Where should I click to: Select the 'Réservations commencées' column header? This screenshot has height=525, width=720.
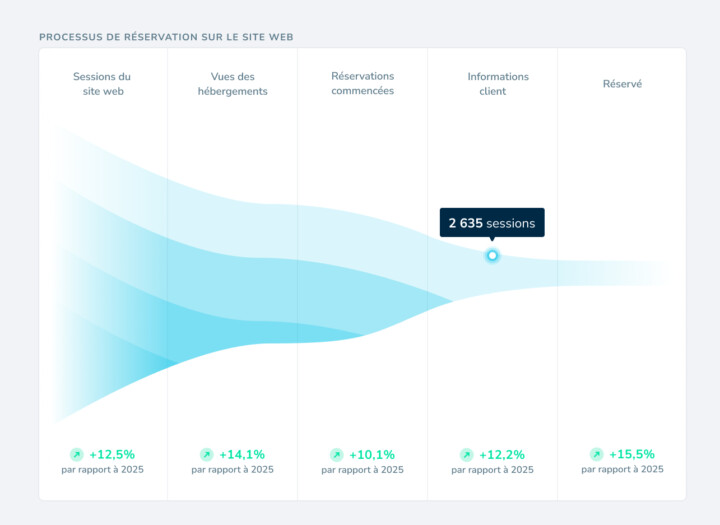pyautogui.click(x=362, y=83)
